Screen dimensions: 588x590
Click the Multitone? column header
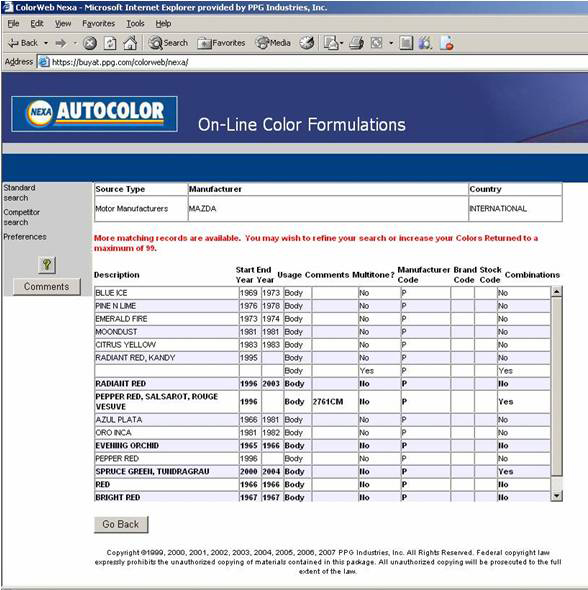[373, 275]
